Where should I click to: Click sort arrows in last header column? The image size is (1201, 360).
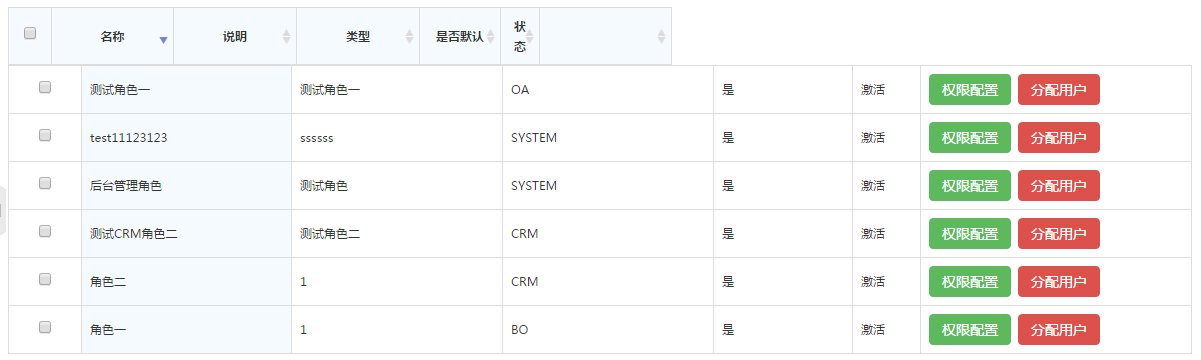pyautogui.click(x=661, y=36)
